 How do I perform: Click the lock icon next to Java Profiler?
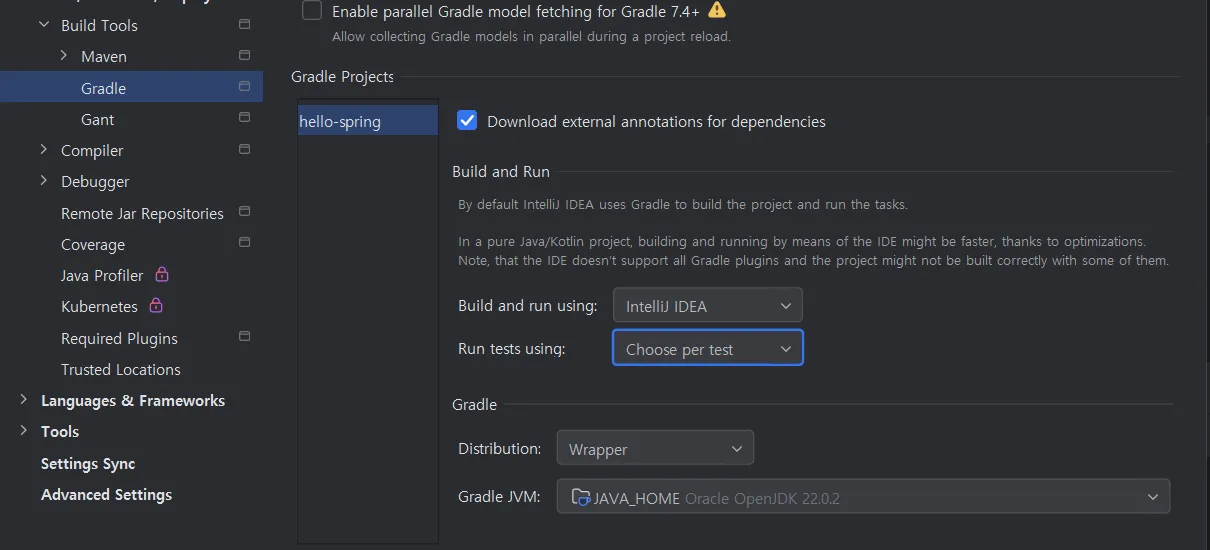[x=162, y=274]
